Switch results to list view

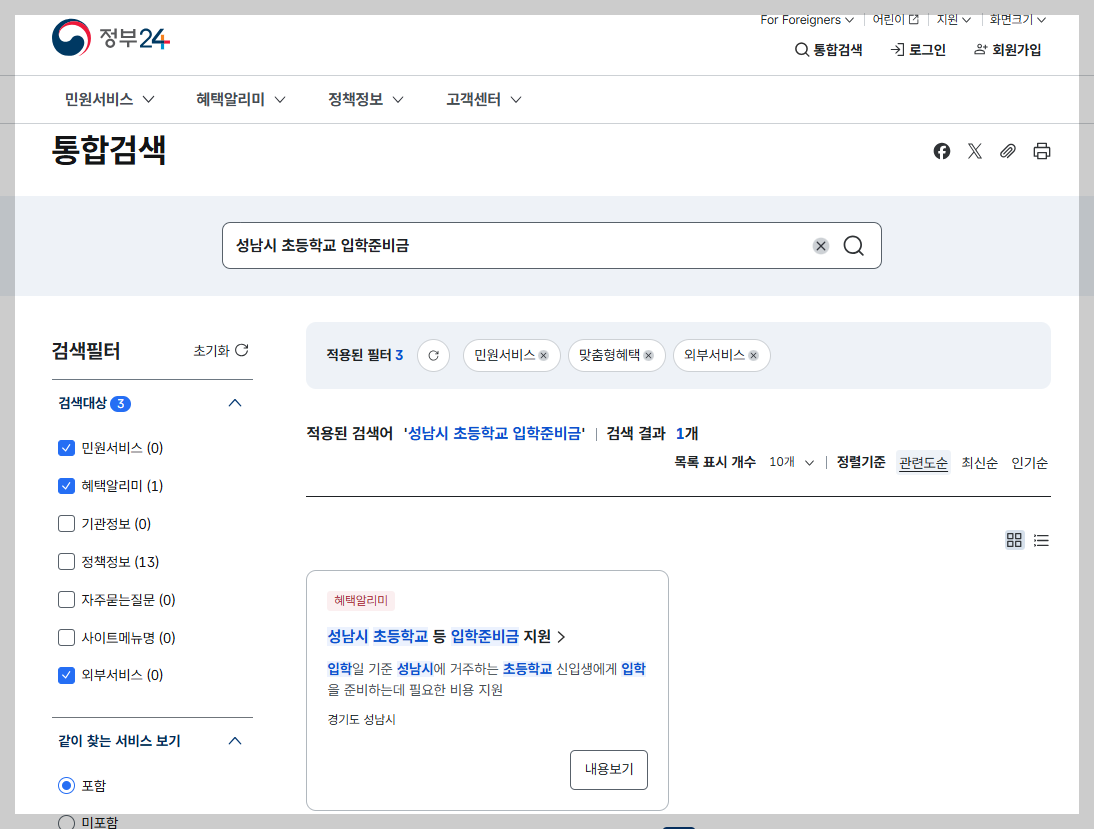pos(1041,540)
